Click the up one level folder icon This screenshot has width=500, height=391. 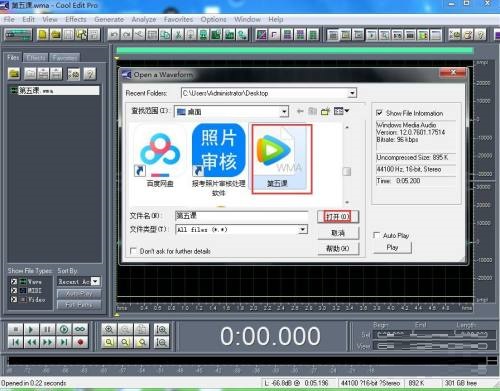312,111
